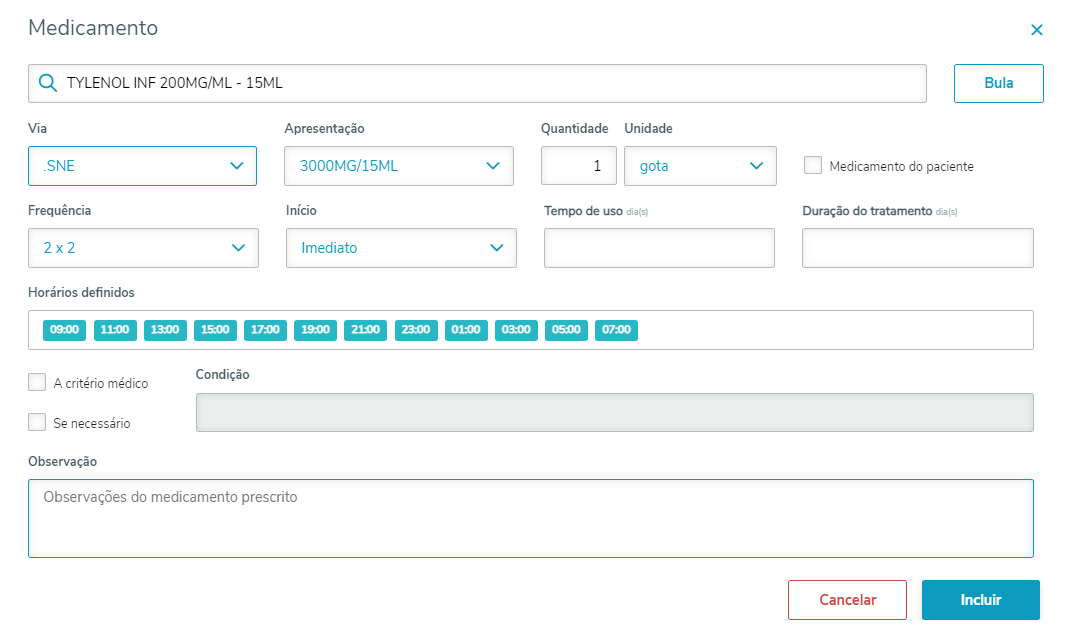1066x633 pixels.
Task: Enable the A critério médico option
Action: pos(37,382)
